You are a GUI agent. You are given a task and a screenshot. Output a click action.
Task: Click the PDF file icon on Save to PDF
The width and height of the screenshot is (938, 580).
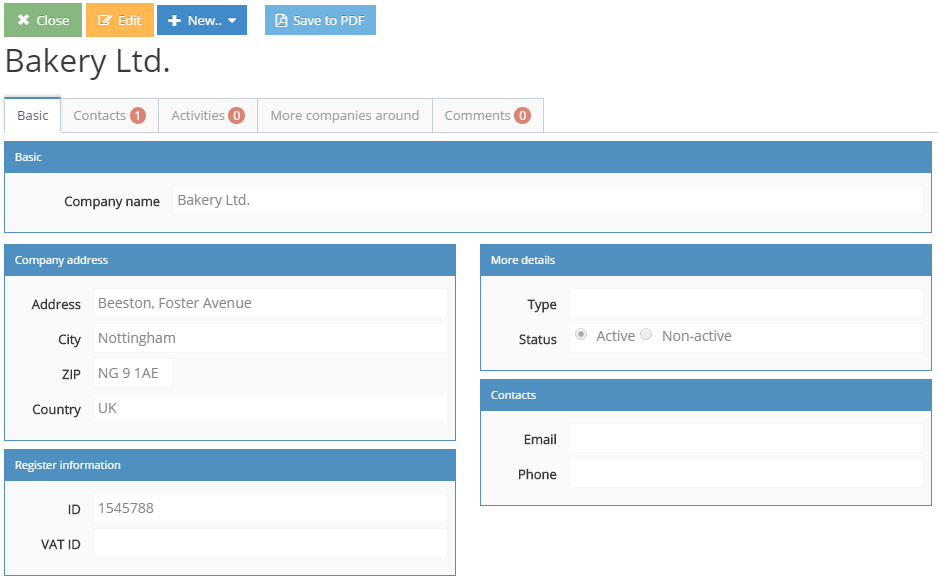tap(281, 20)
